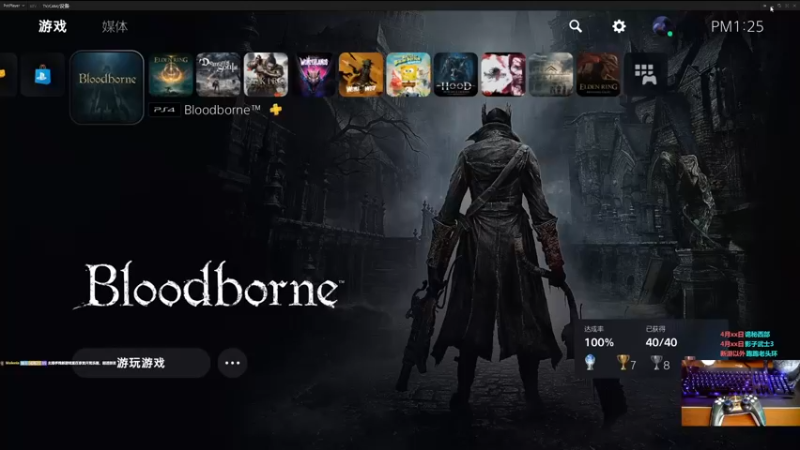Click the 已获得 label
Viewport: 800px width, 450px height.
(x=656, y=329)
